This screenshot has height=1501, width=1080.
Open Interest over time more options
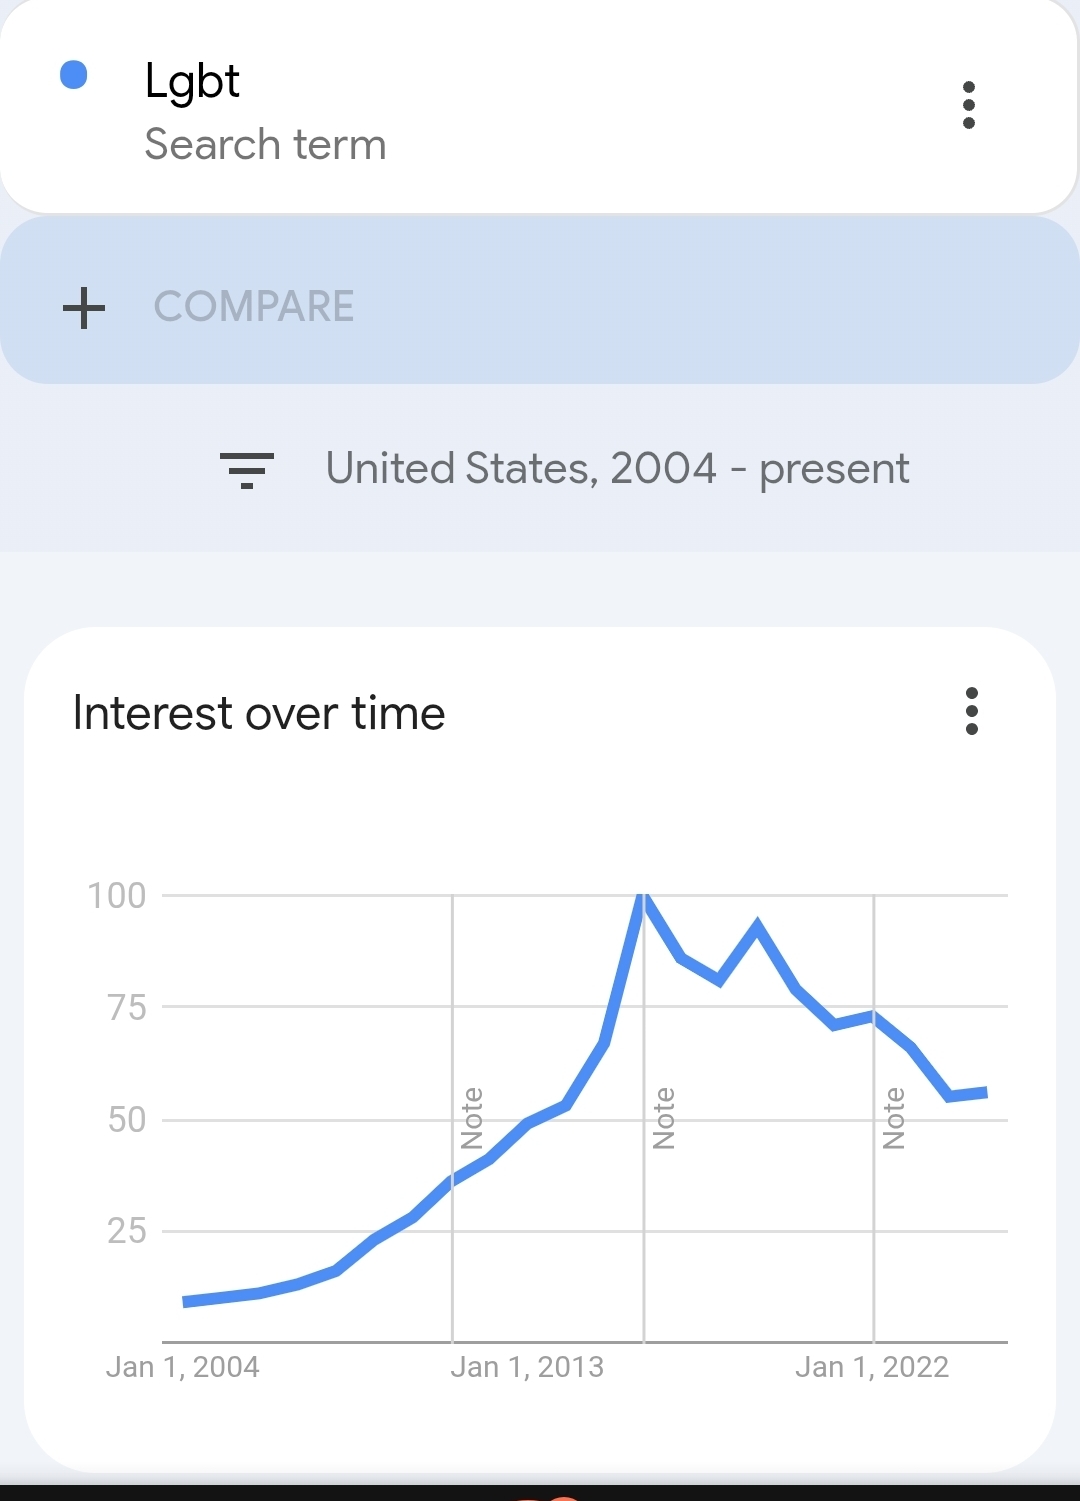tap(971, 711)
